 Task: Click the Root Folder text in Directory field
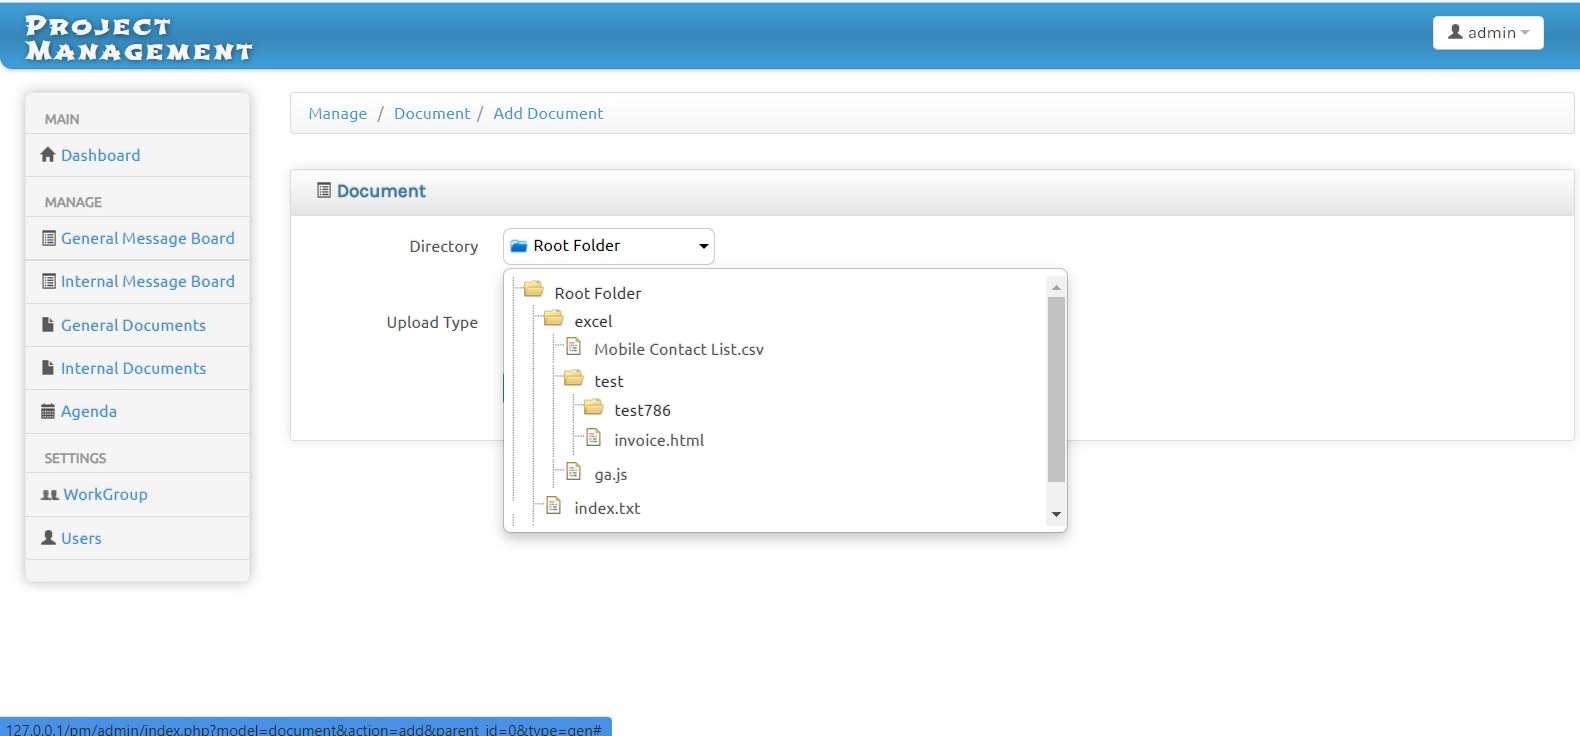click(576, 245)
